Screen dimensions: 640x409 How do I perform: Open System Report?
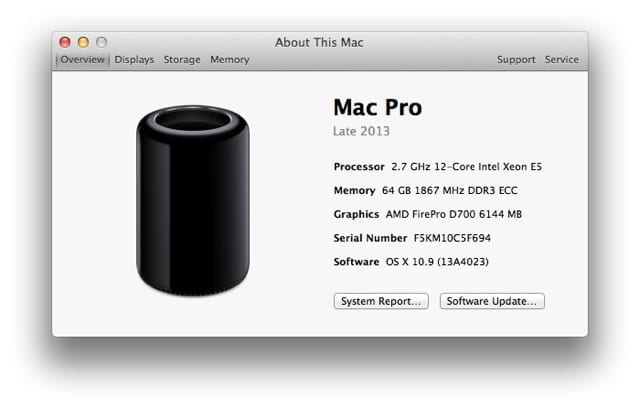(x=381, y=301)
